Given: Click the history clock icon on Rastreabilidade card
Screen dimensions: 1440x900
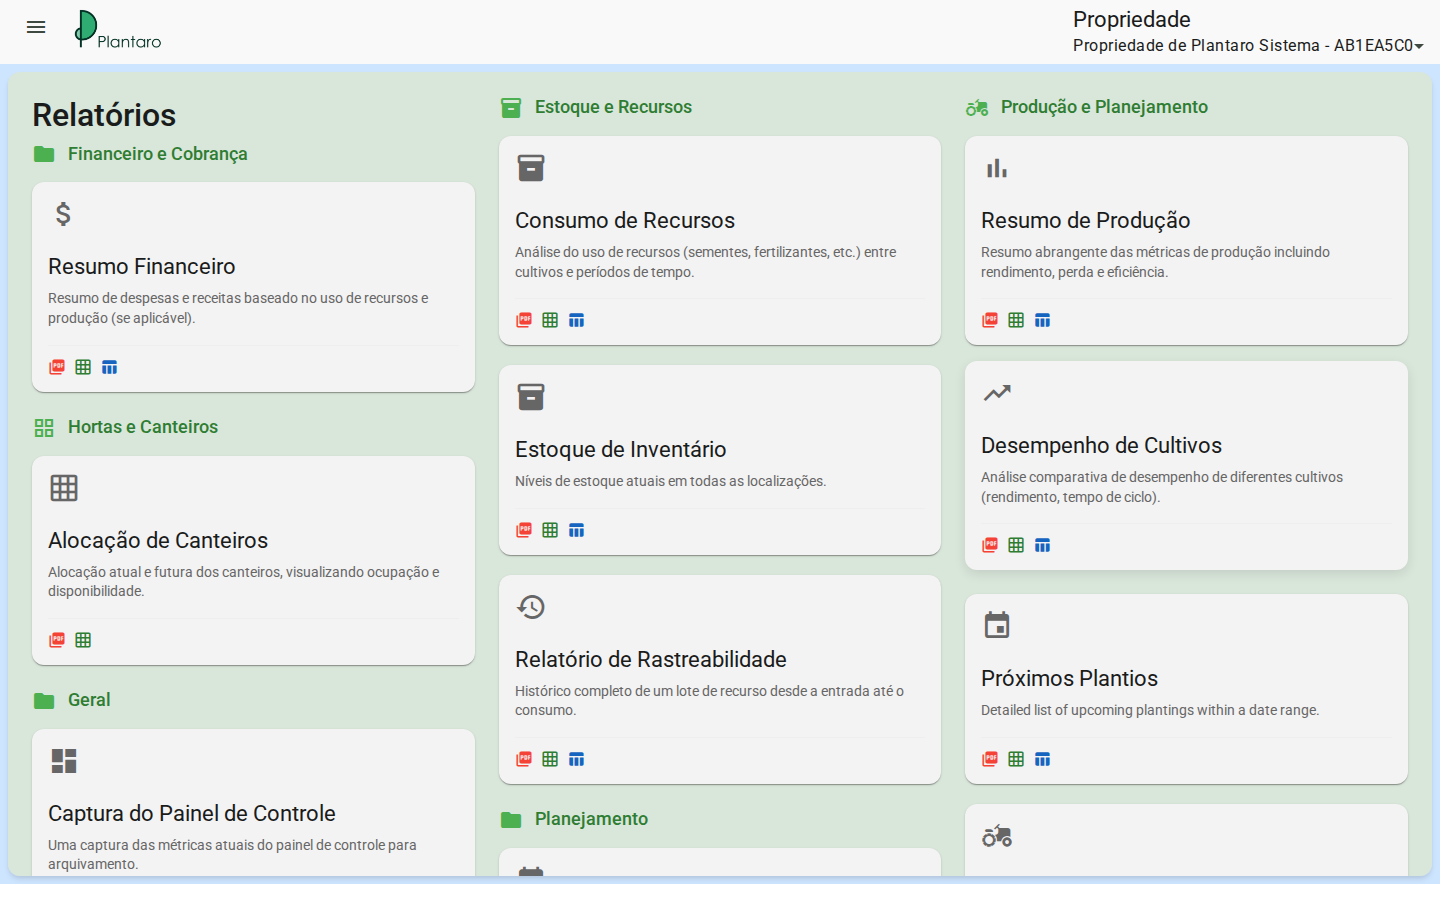Looking at the screenshot, I should pos(531,607).
